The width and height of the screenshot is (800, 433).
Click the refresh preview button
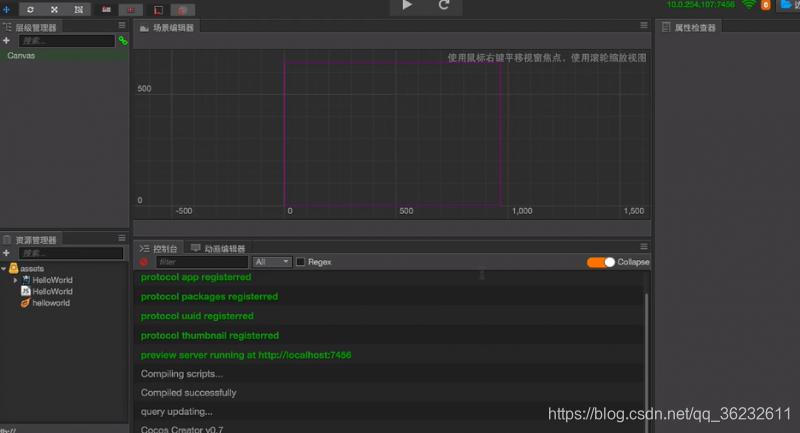coord(444,5)
